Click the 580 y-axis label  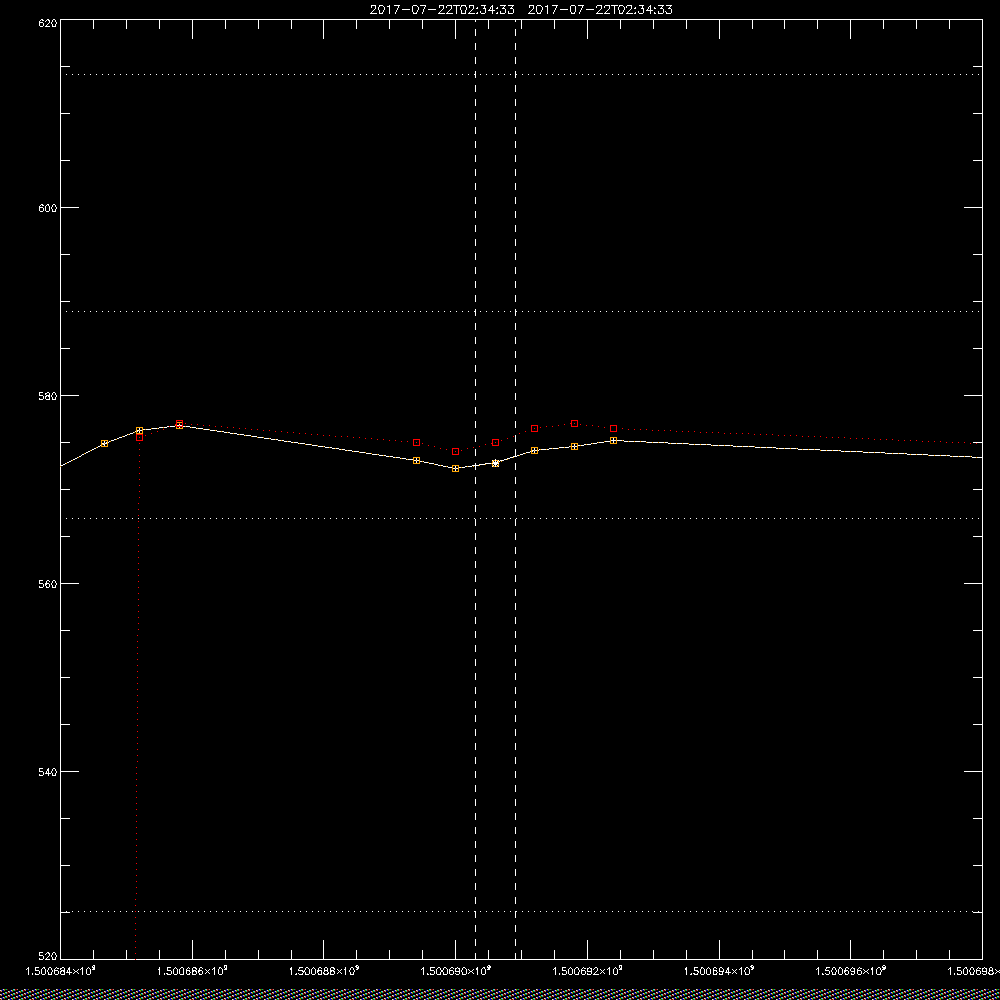pos(49,395)
